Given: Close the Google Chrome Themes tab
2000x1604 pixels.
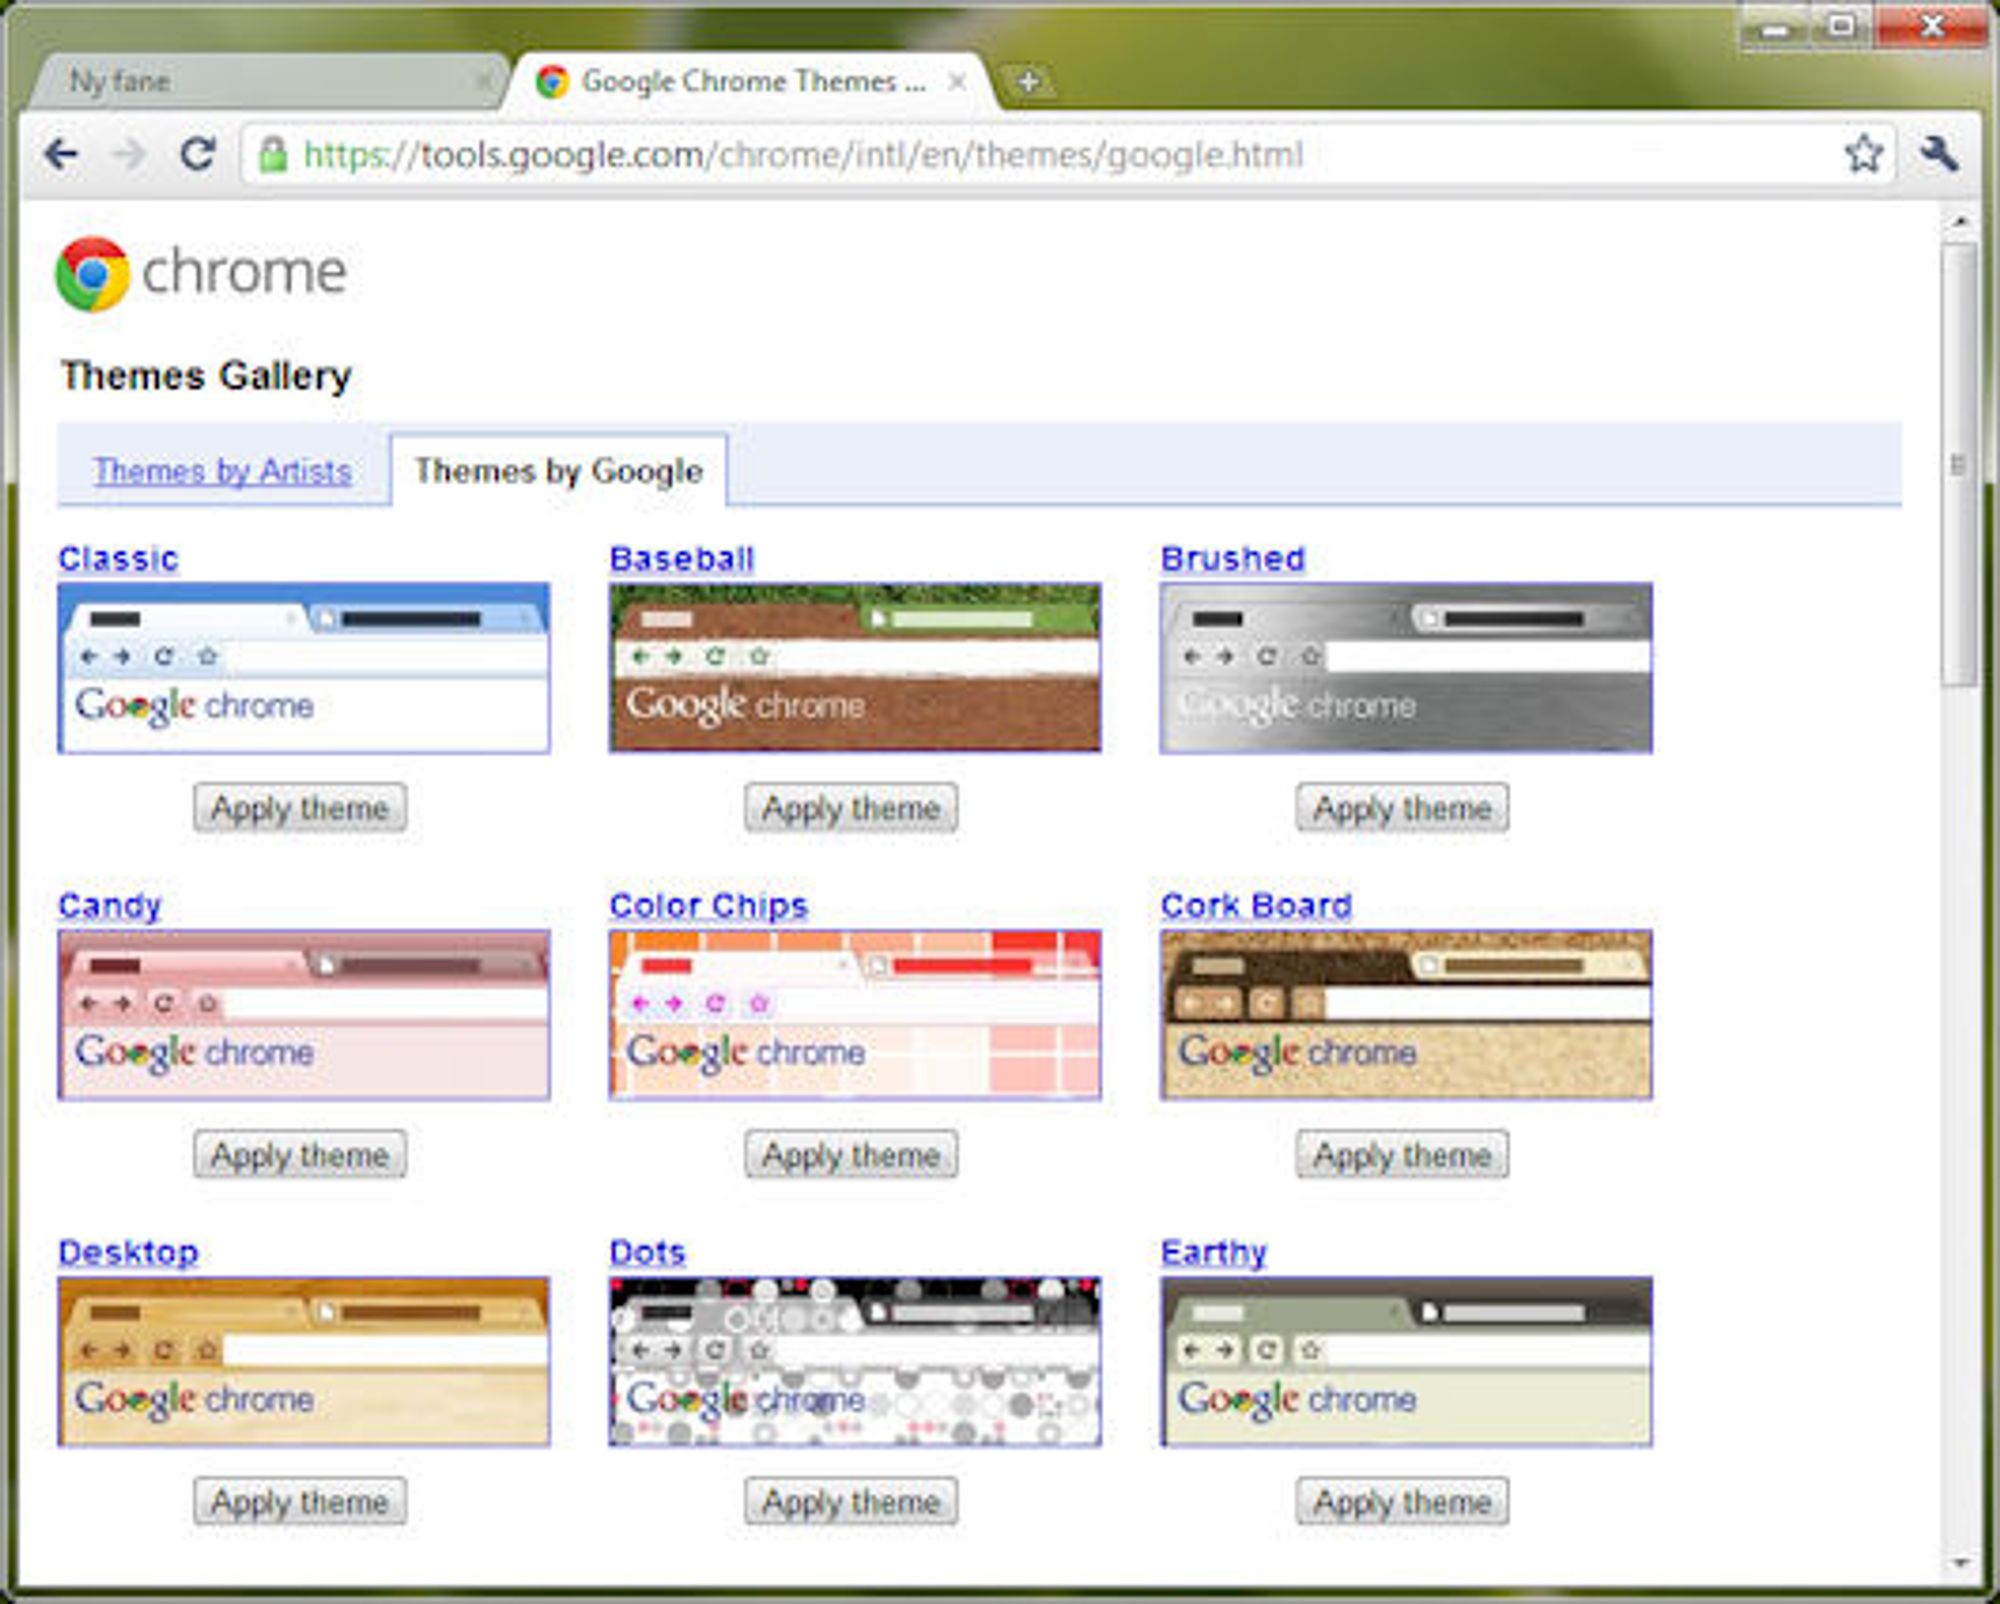Looking at the screenshot, I should (957, 81).
